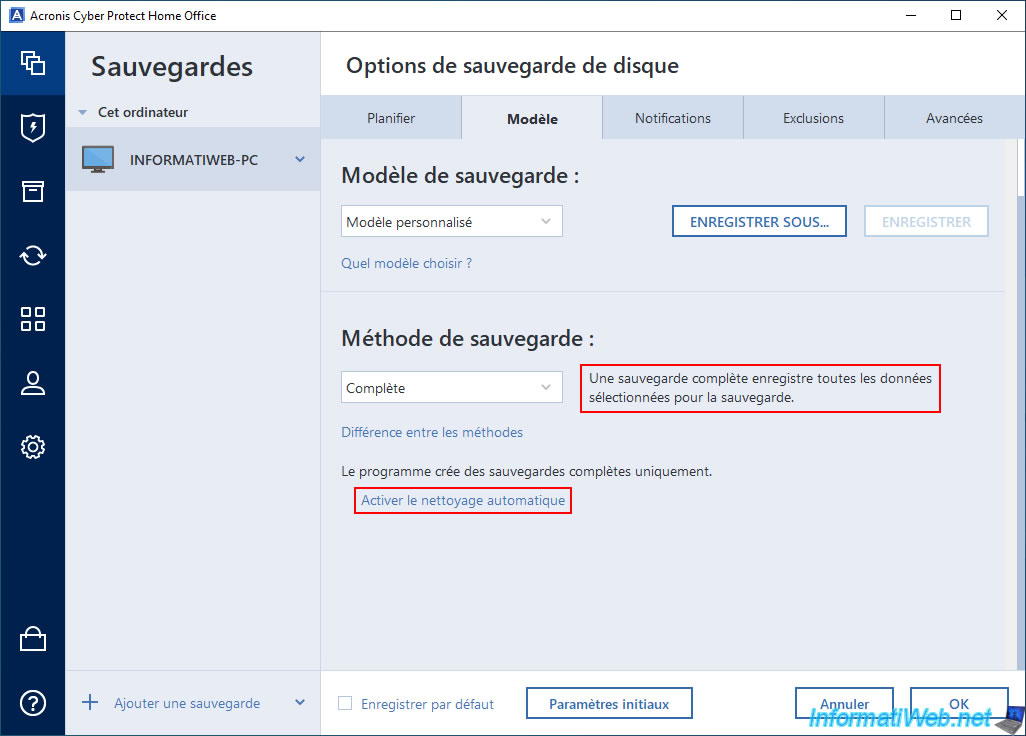This screenshot has width=1026, height=736.
Task: Maximize the Acronis window
Action: point(956,15)
